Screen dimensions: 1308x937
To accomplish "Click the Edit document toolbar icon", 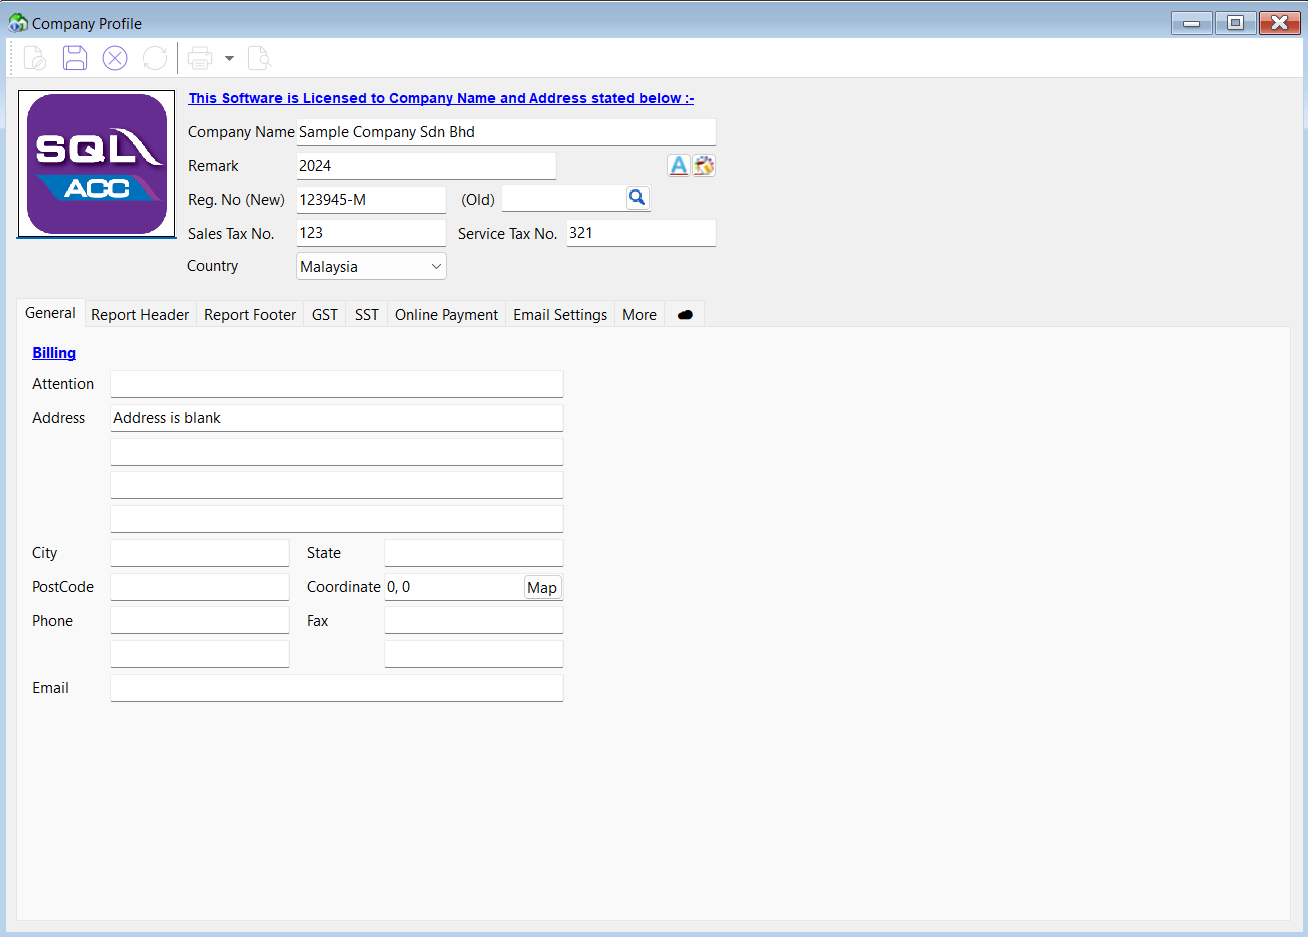I will point(35,58).
